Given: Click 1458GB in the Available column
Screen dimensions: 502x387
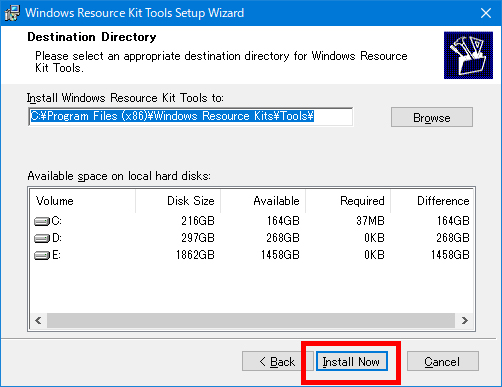Looking at the screenshot, I should tap(280, 255).
